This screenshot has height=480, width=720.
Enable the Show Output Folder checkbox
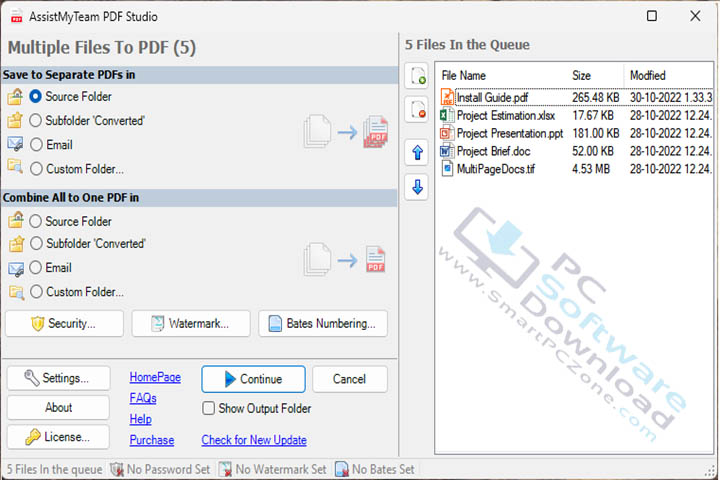[x=208, y=408]
